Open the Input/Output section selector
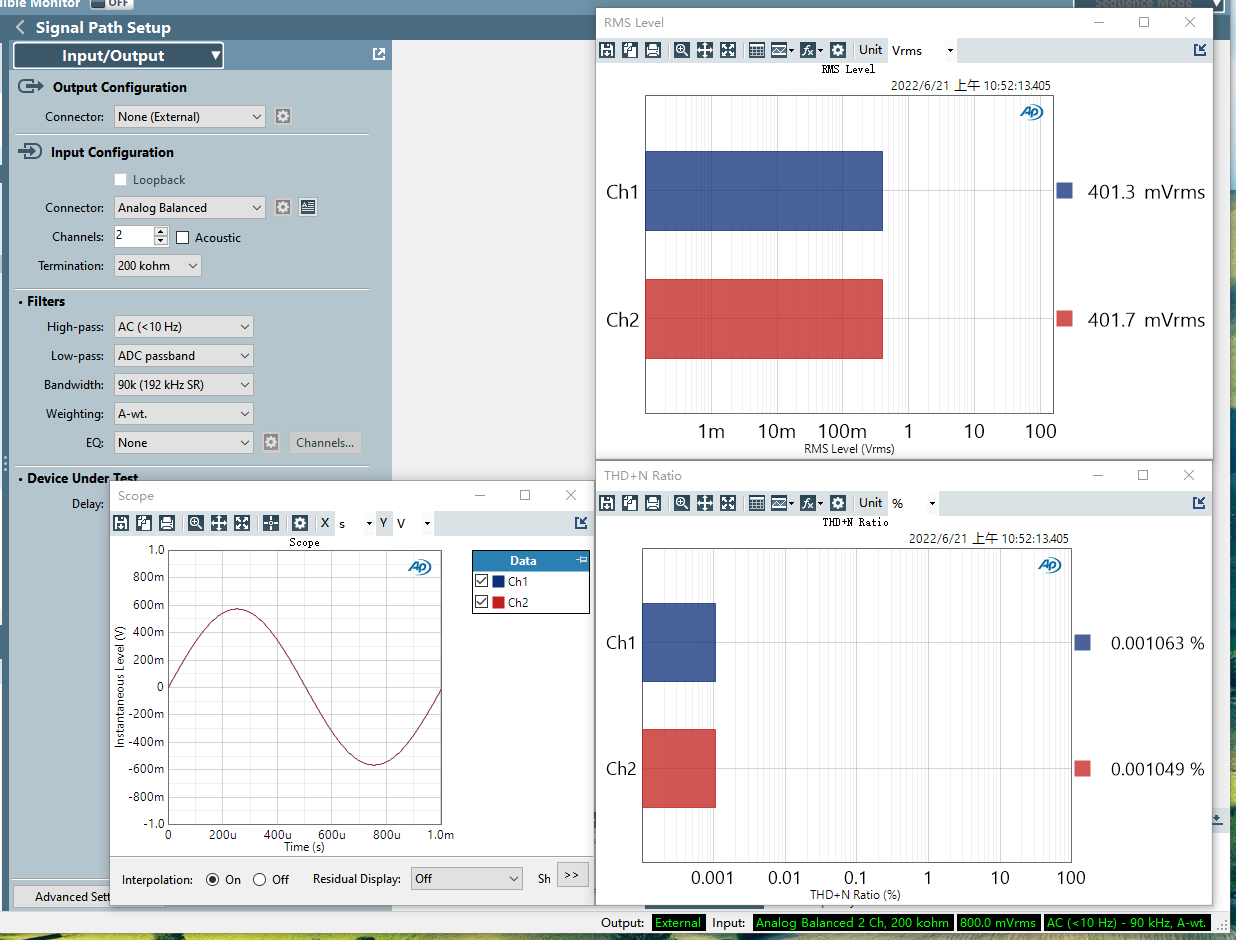 [x=118, y=56]
